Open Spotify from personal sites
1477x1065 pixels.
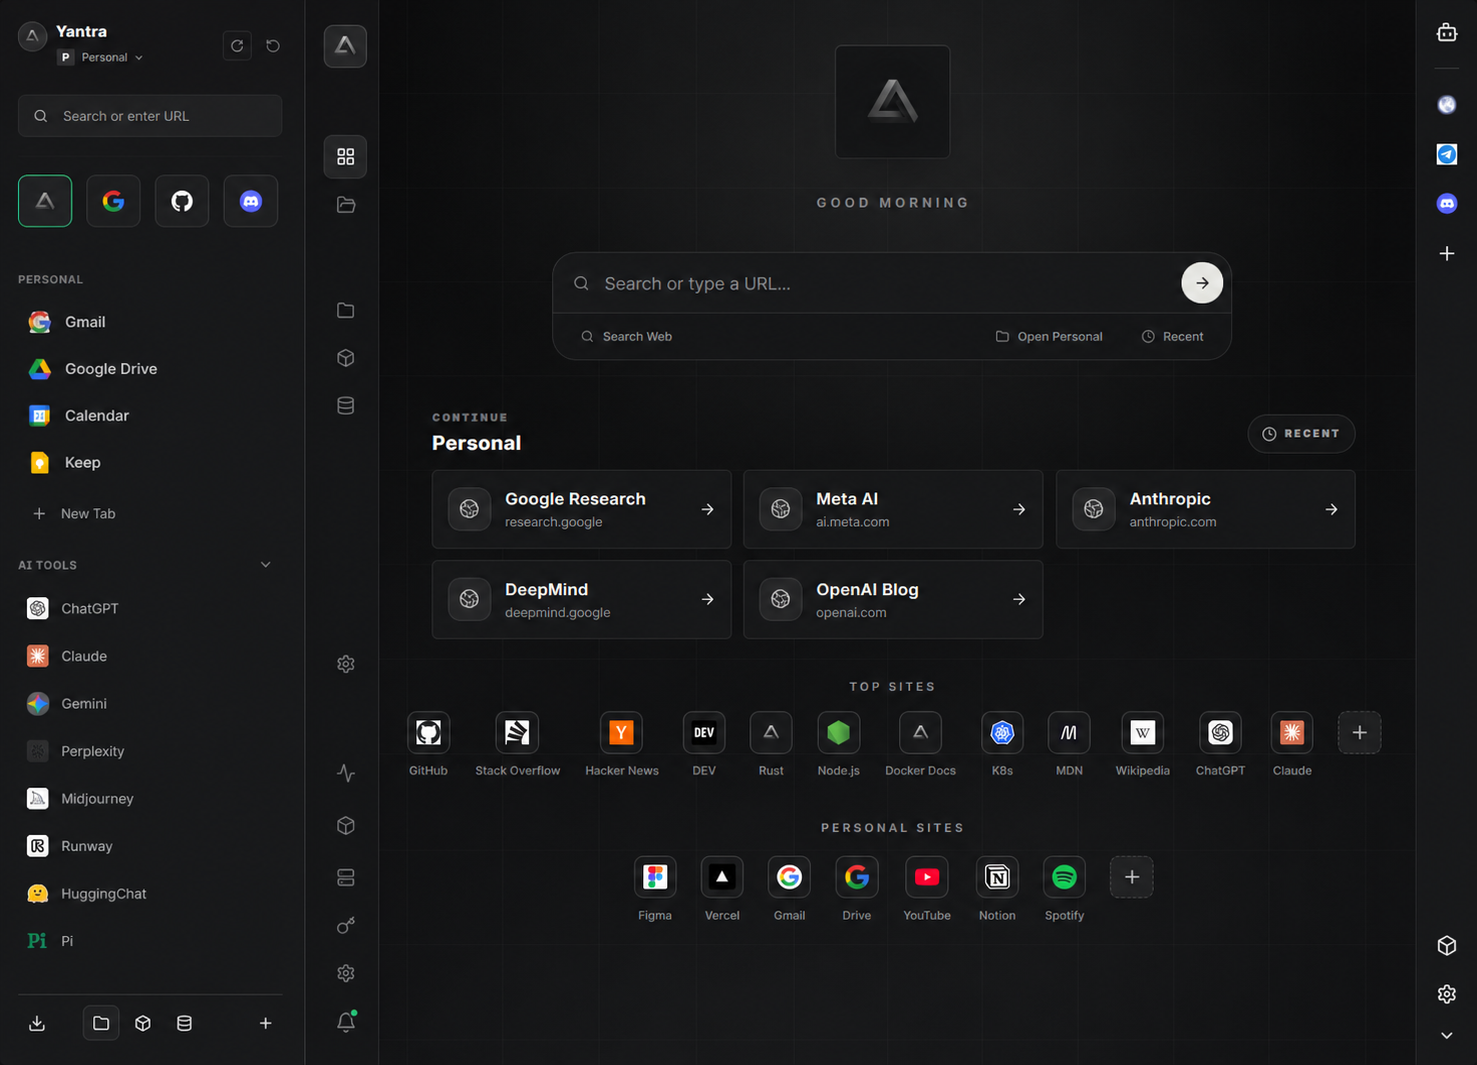[x=1064, y=877]
